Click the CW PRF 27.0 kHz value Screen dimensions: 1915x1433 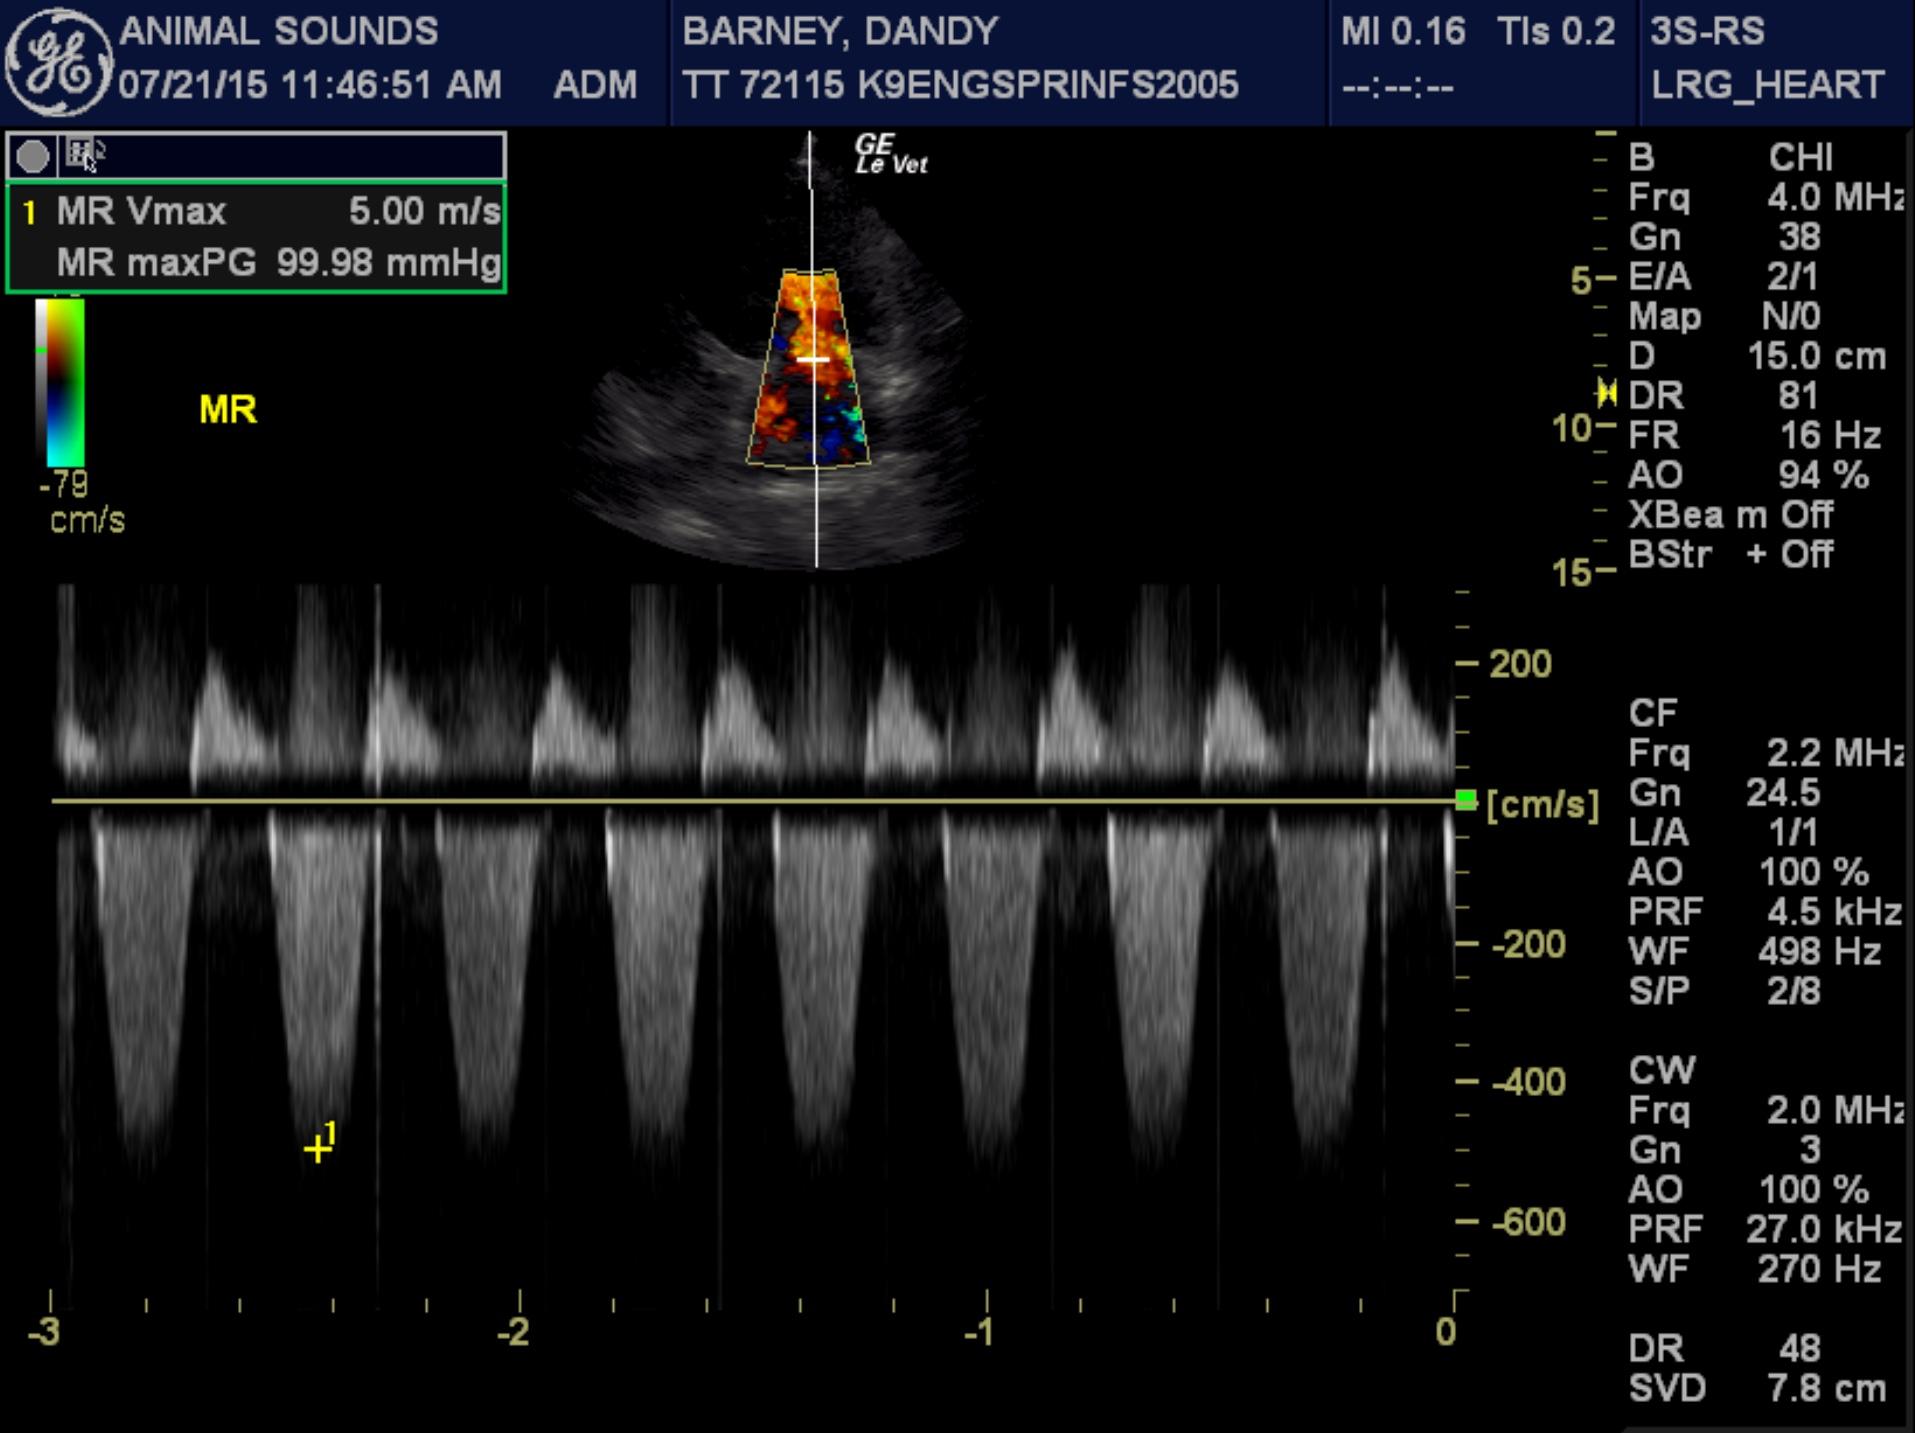[1822, 1229]
